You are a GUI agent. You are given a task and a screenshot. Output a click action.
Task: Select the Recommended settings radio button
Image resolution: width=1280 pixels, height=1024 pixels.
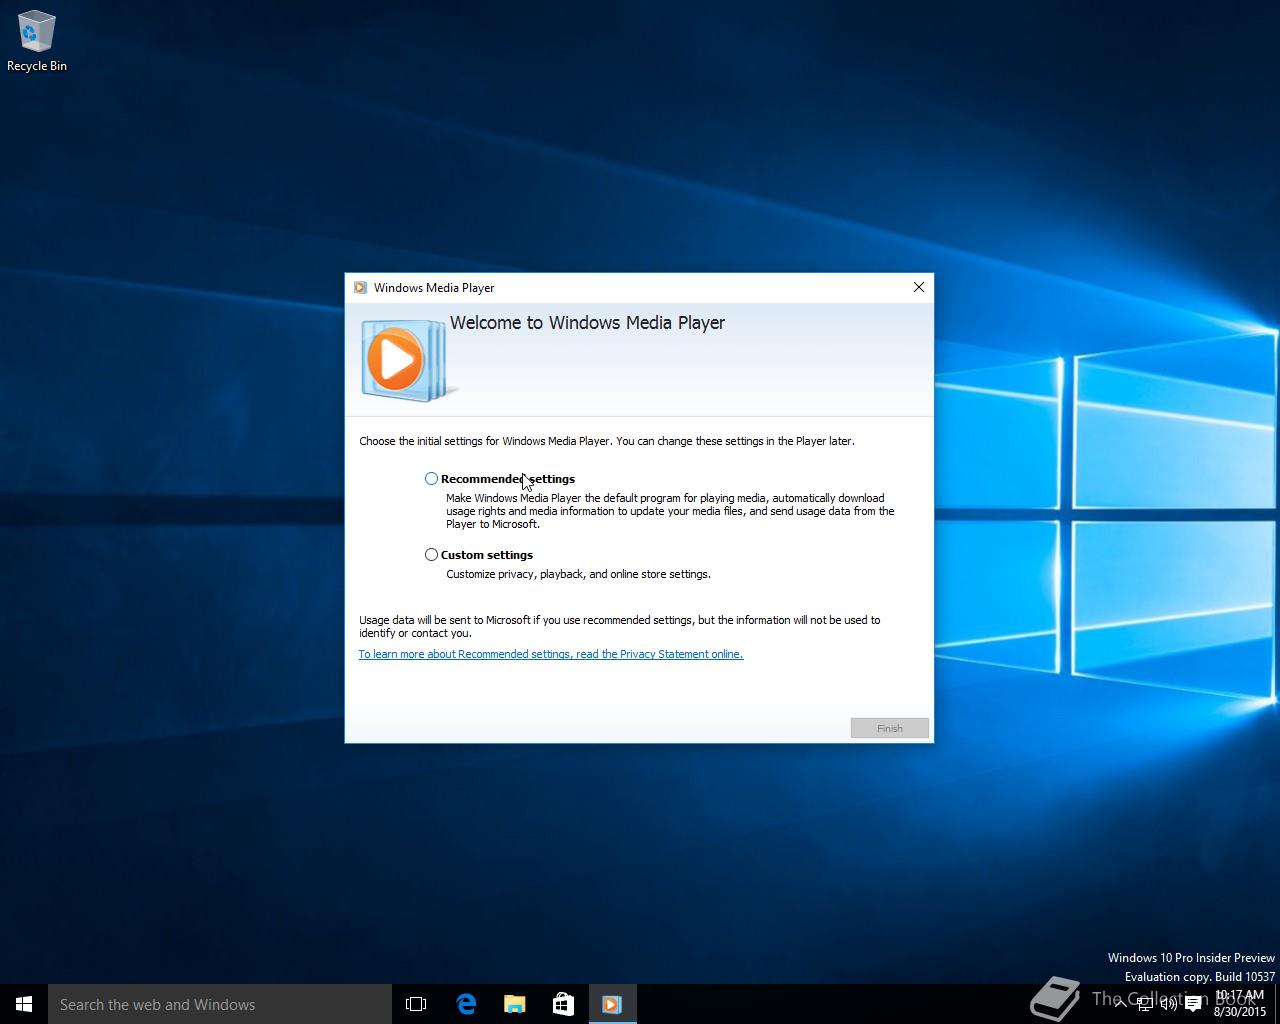point(431,479)
